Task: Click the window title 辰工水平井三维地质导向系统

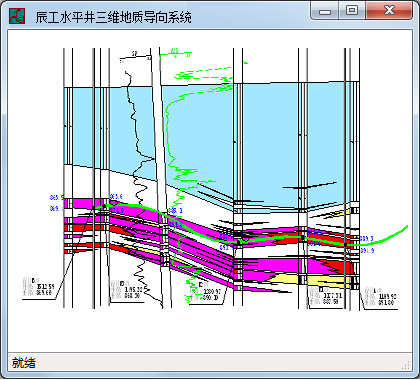Action: [113, 17]
